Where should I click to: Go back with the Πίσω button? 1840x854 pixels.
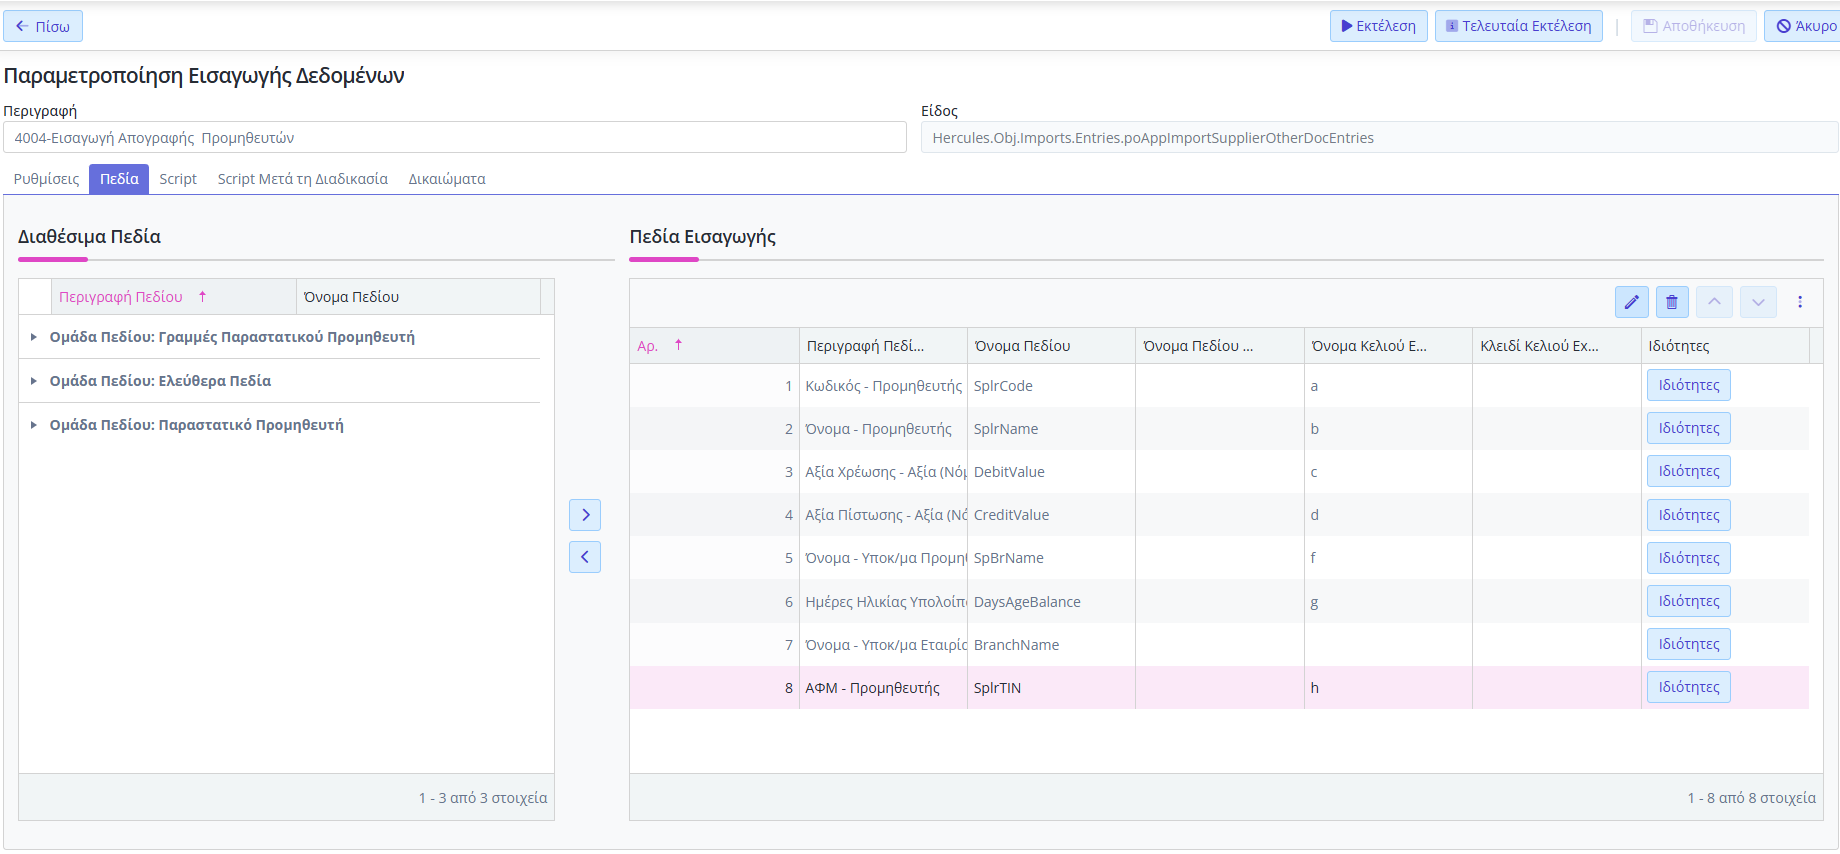click(43, 26)
